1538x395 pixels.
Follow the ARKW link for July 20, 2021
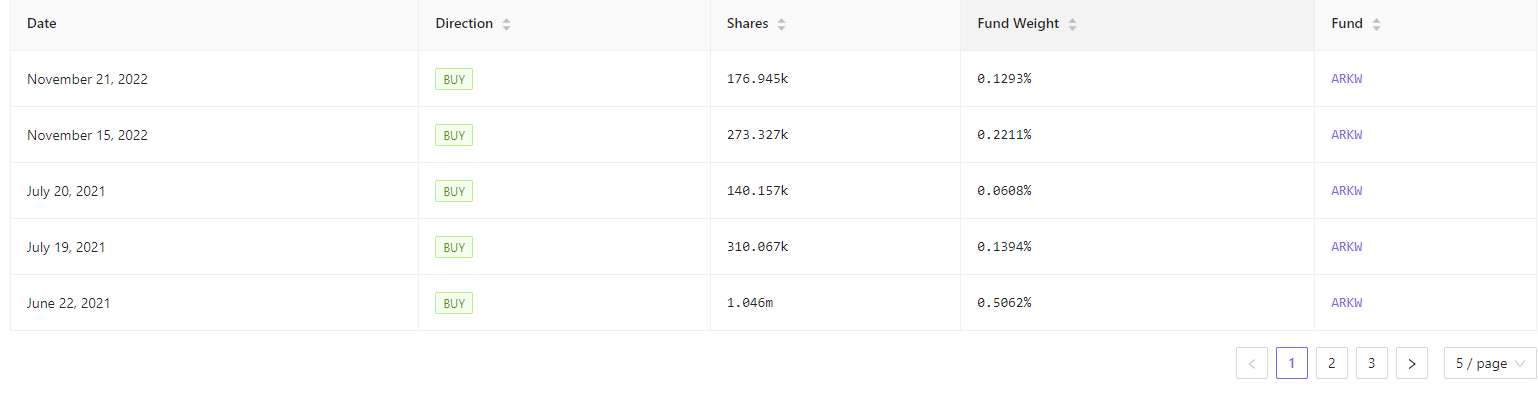point(1346,191)
